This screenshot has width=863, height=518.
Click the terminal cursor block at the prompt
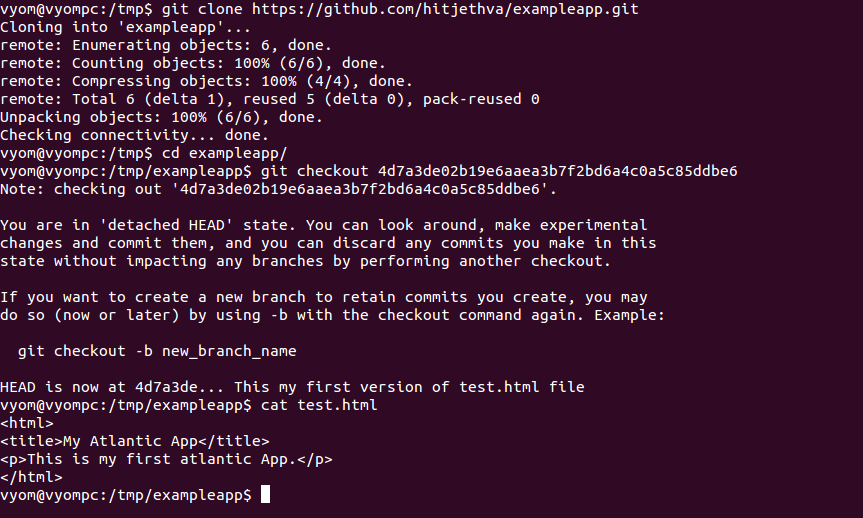[265, 494]
